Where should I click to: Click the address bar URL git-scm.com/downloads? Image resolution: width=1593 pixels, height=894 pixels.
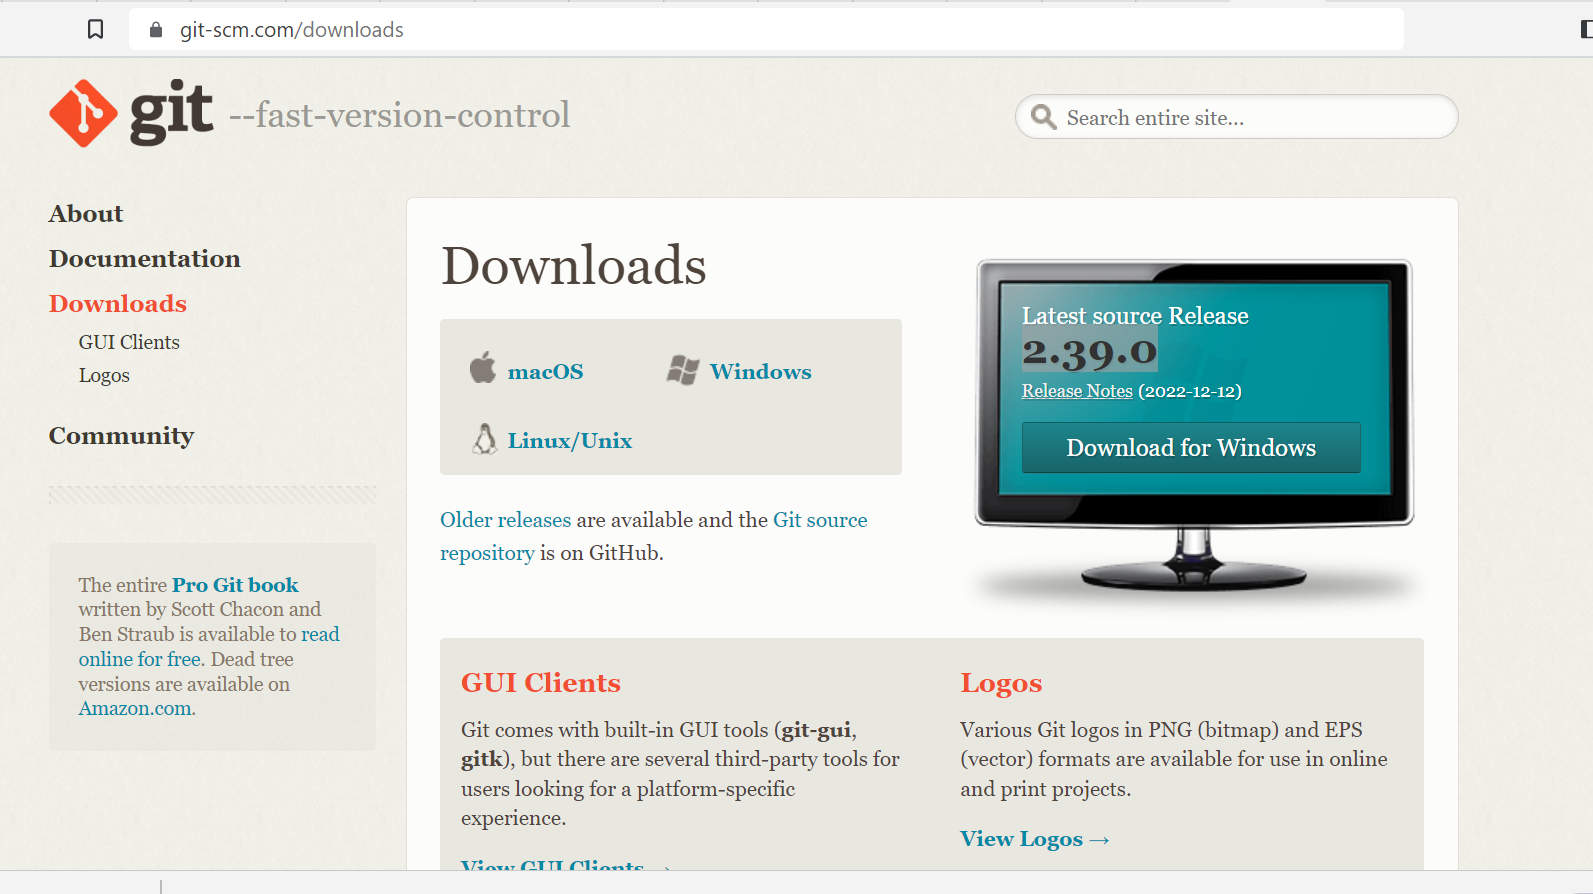click(x=292, y=30)
